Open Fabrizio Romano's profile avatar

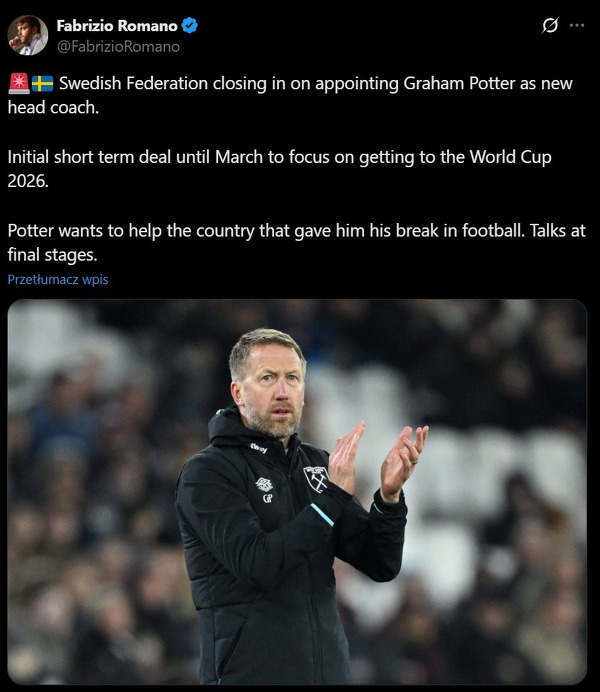pyautogui.click(x=27, y=35)
